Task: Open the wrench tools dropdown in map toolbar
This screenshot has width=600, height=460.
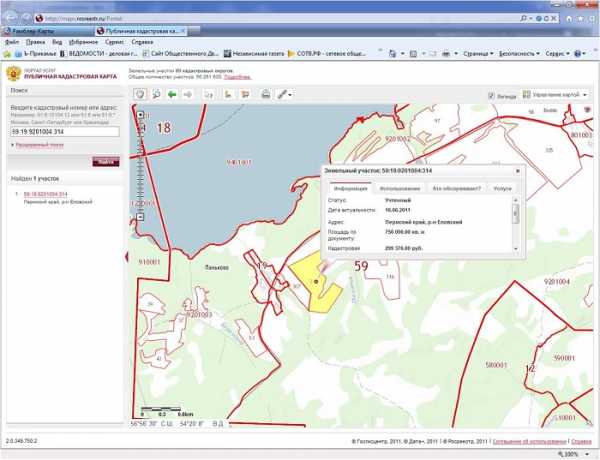Action: pyautogui.click(x=284, y=94)
